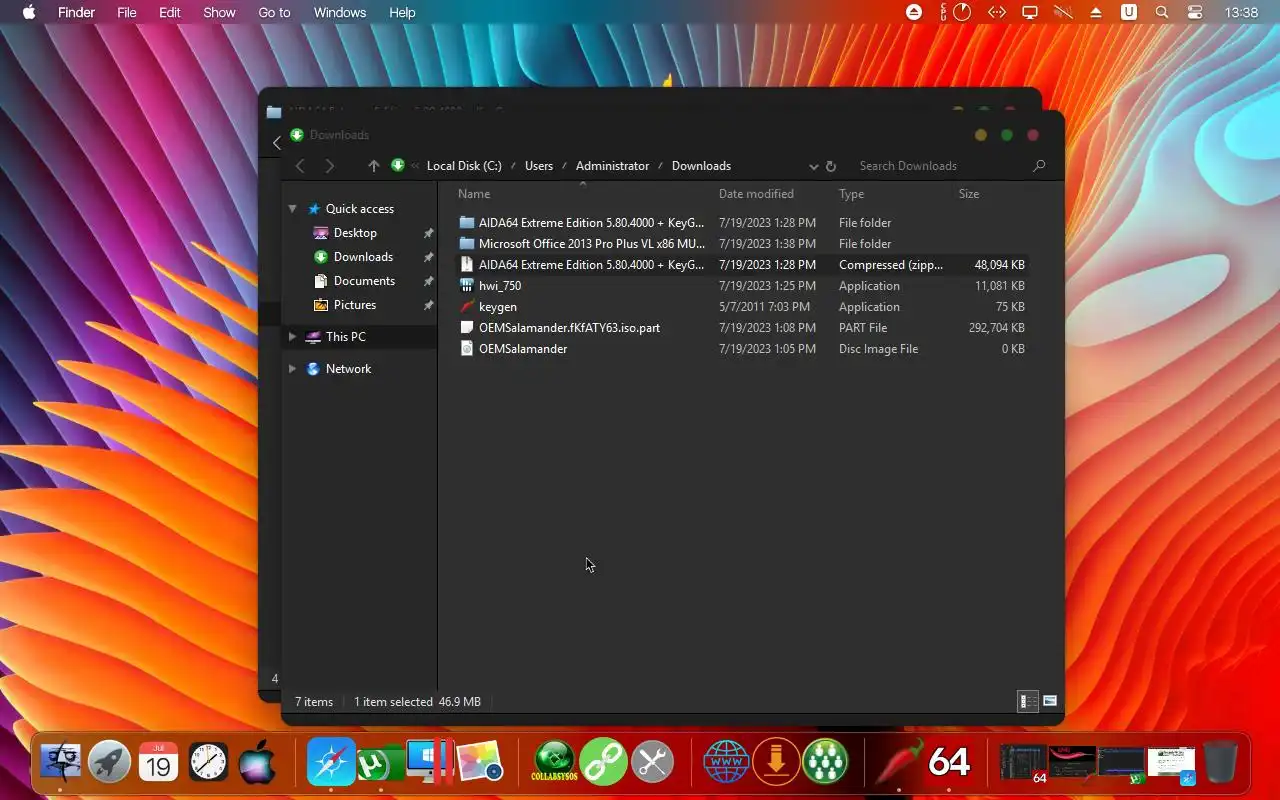Click the U icon in the menu bar
The image size is (1280, 800).
click(x=1129, y=12)
